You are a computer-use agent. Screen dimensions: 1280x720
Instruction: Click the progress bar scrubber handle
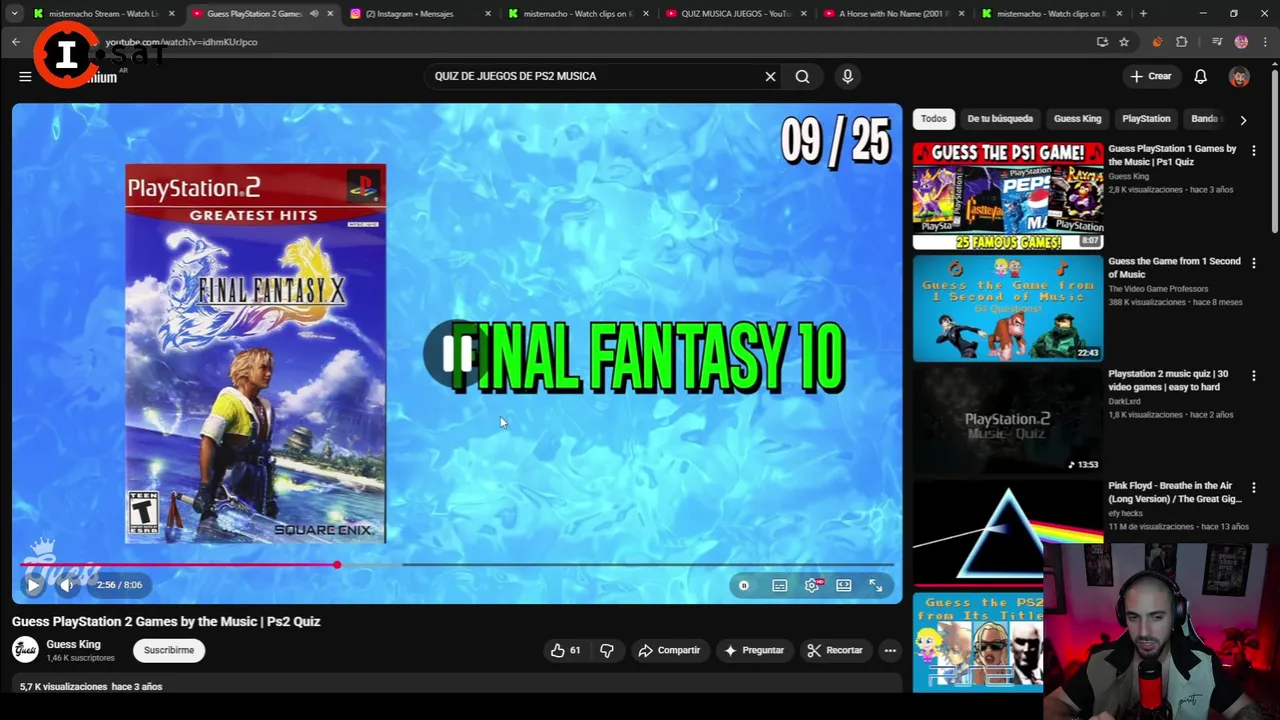337,565
